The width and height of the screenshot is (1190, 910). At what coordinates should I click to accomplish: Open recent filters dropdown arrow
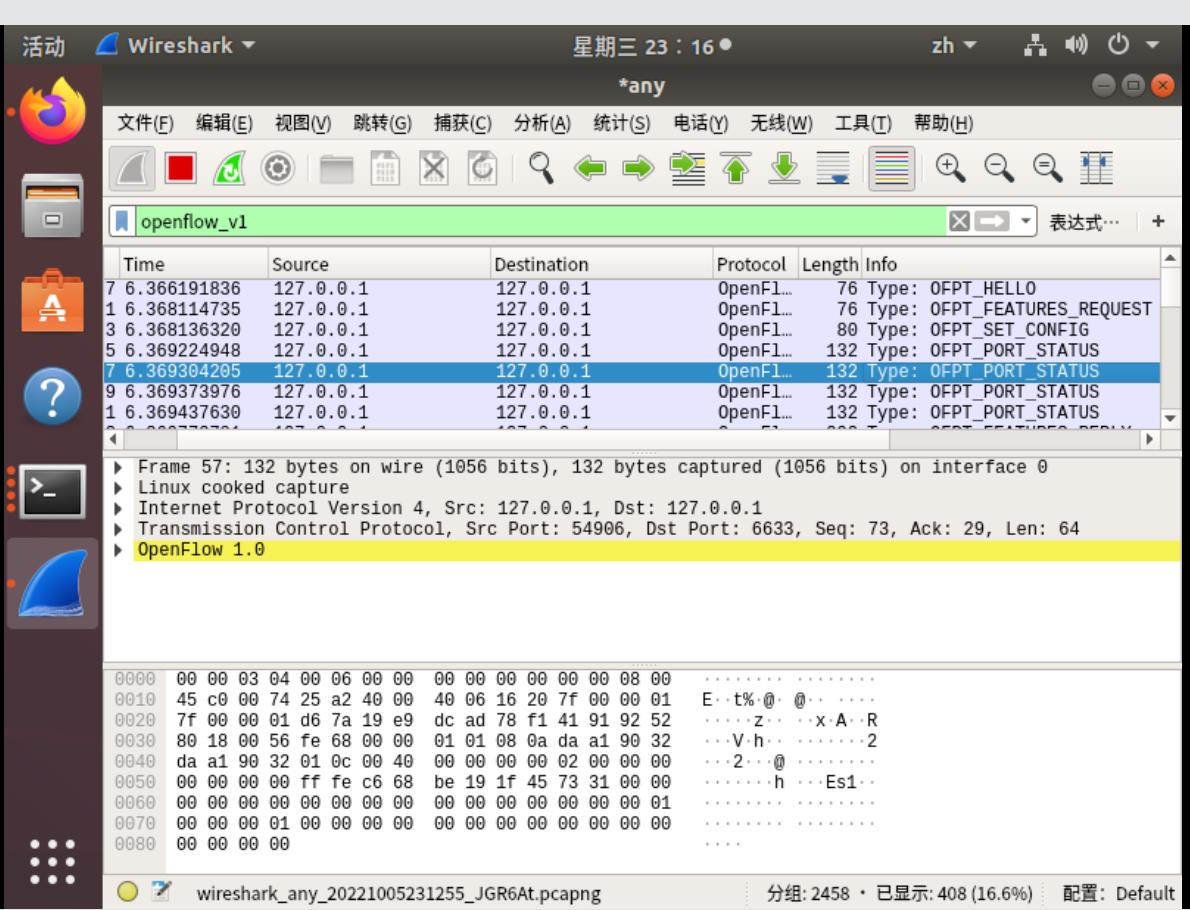point(1025,222)
